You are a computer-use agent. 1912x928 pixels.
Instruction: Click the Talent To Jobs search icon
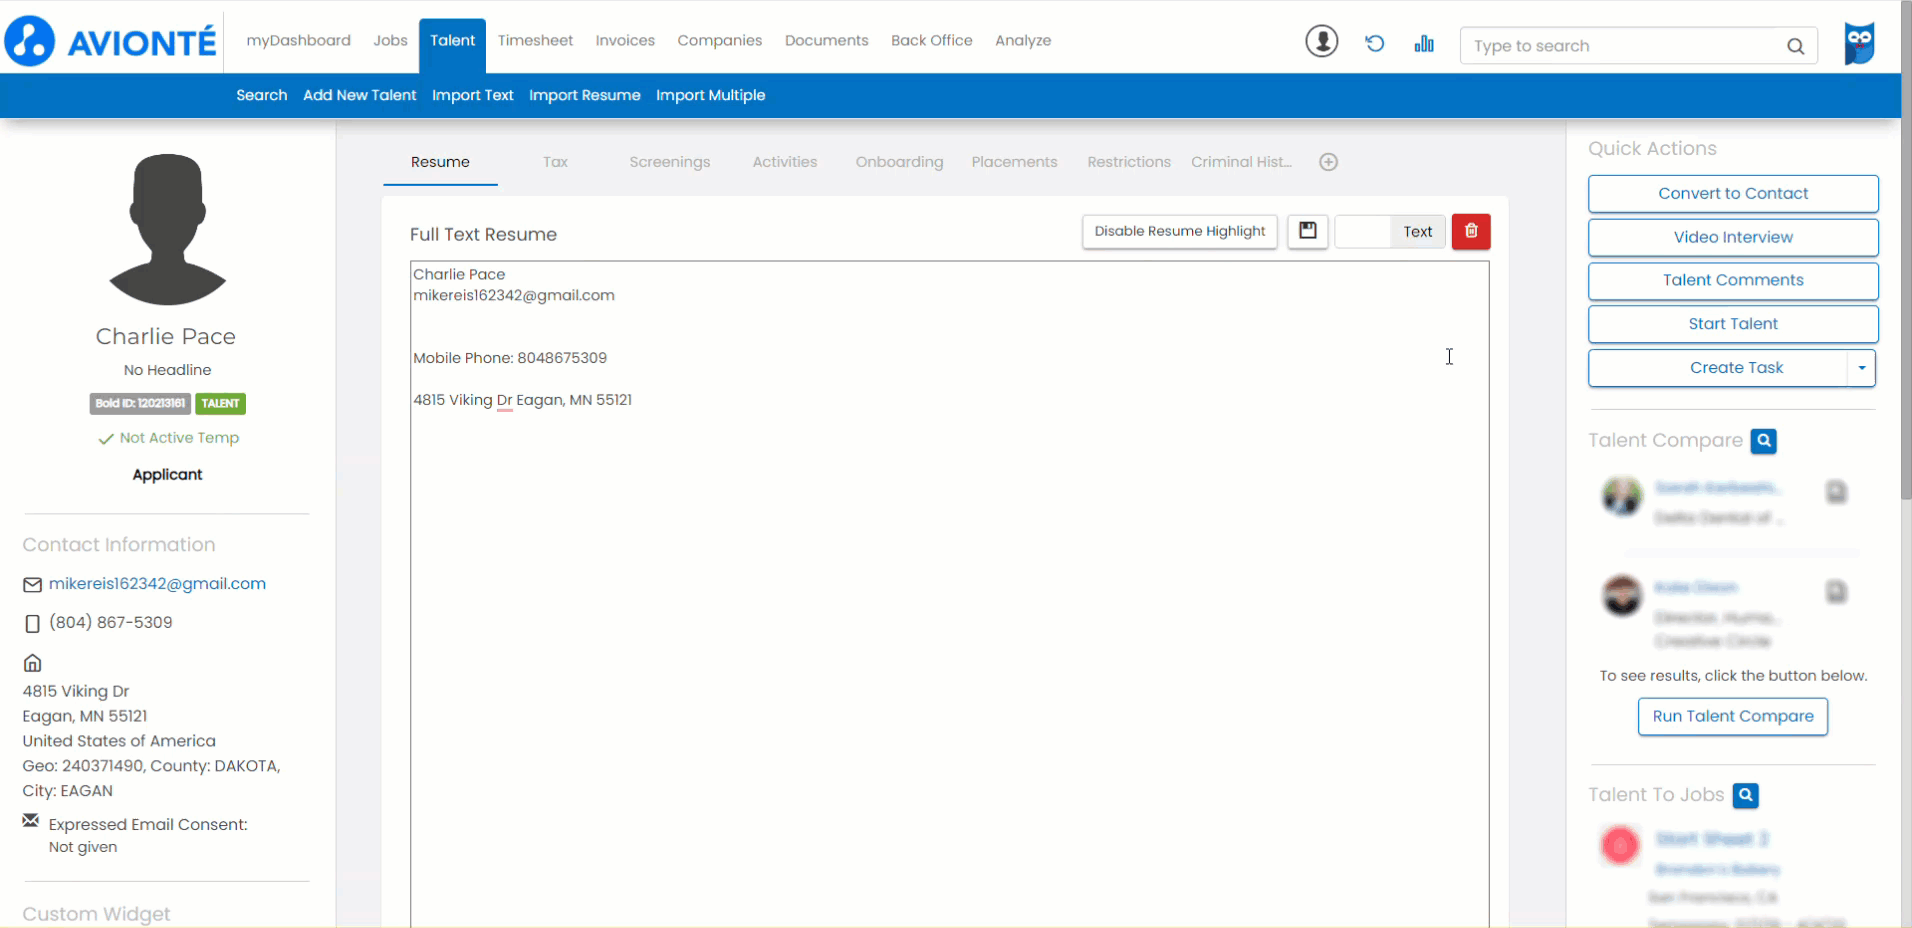click(x=1746, y=795)
